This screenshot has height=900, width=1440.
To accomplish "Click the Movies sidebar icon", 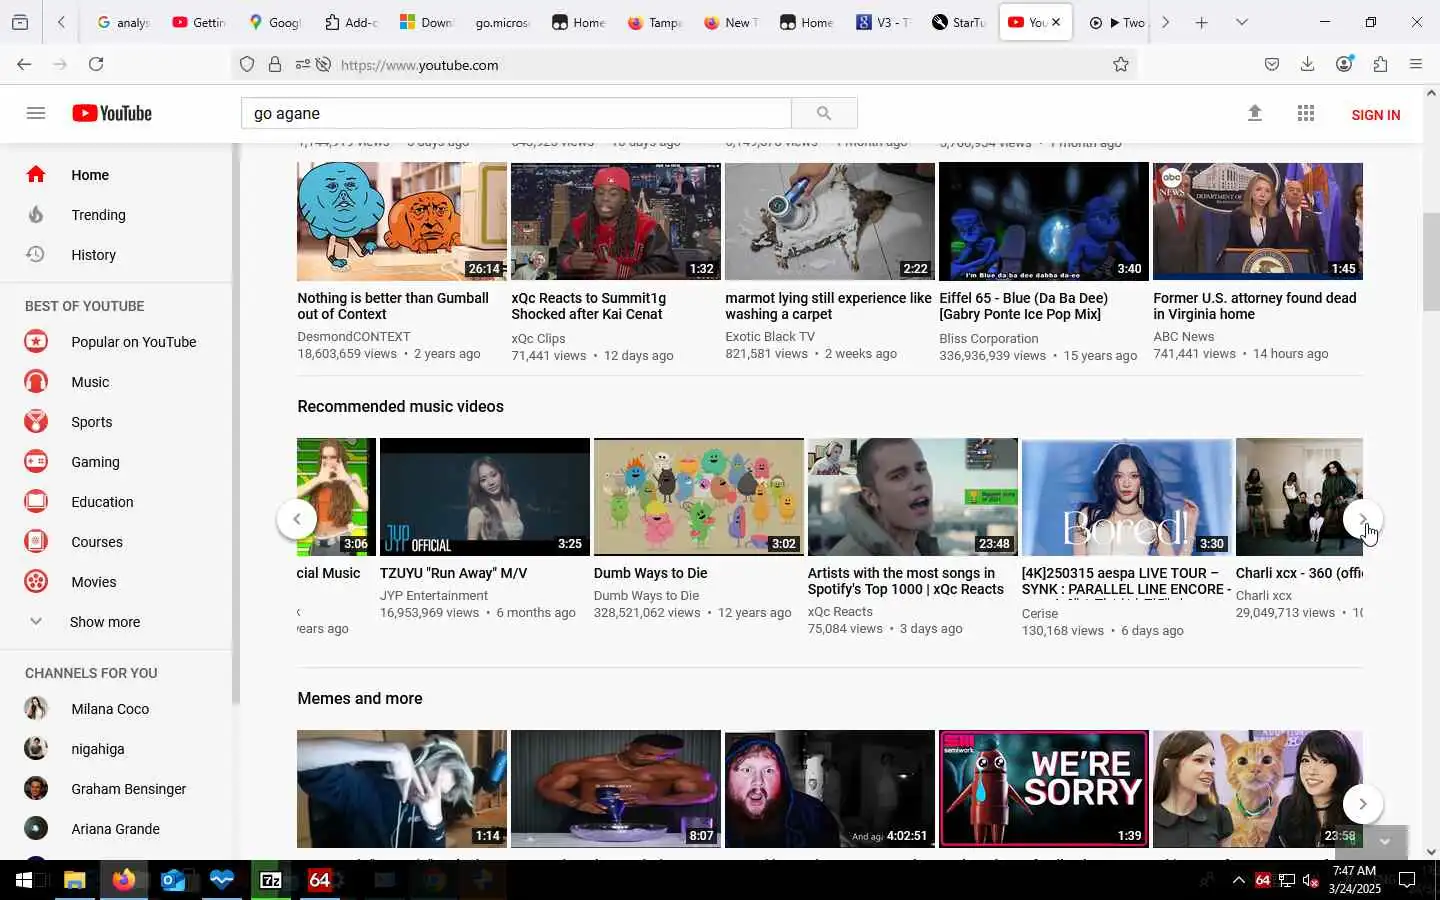I will coord(36,582).
